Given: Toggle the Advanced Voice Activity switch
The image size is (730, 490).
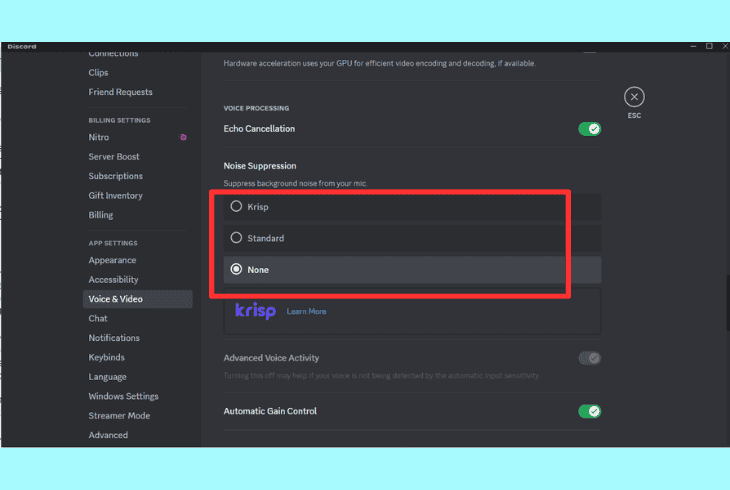Looking at the screenshot, I should coord(589,358).
